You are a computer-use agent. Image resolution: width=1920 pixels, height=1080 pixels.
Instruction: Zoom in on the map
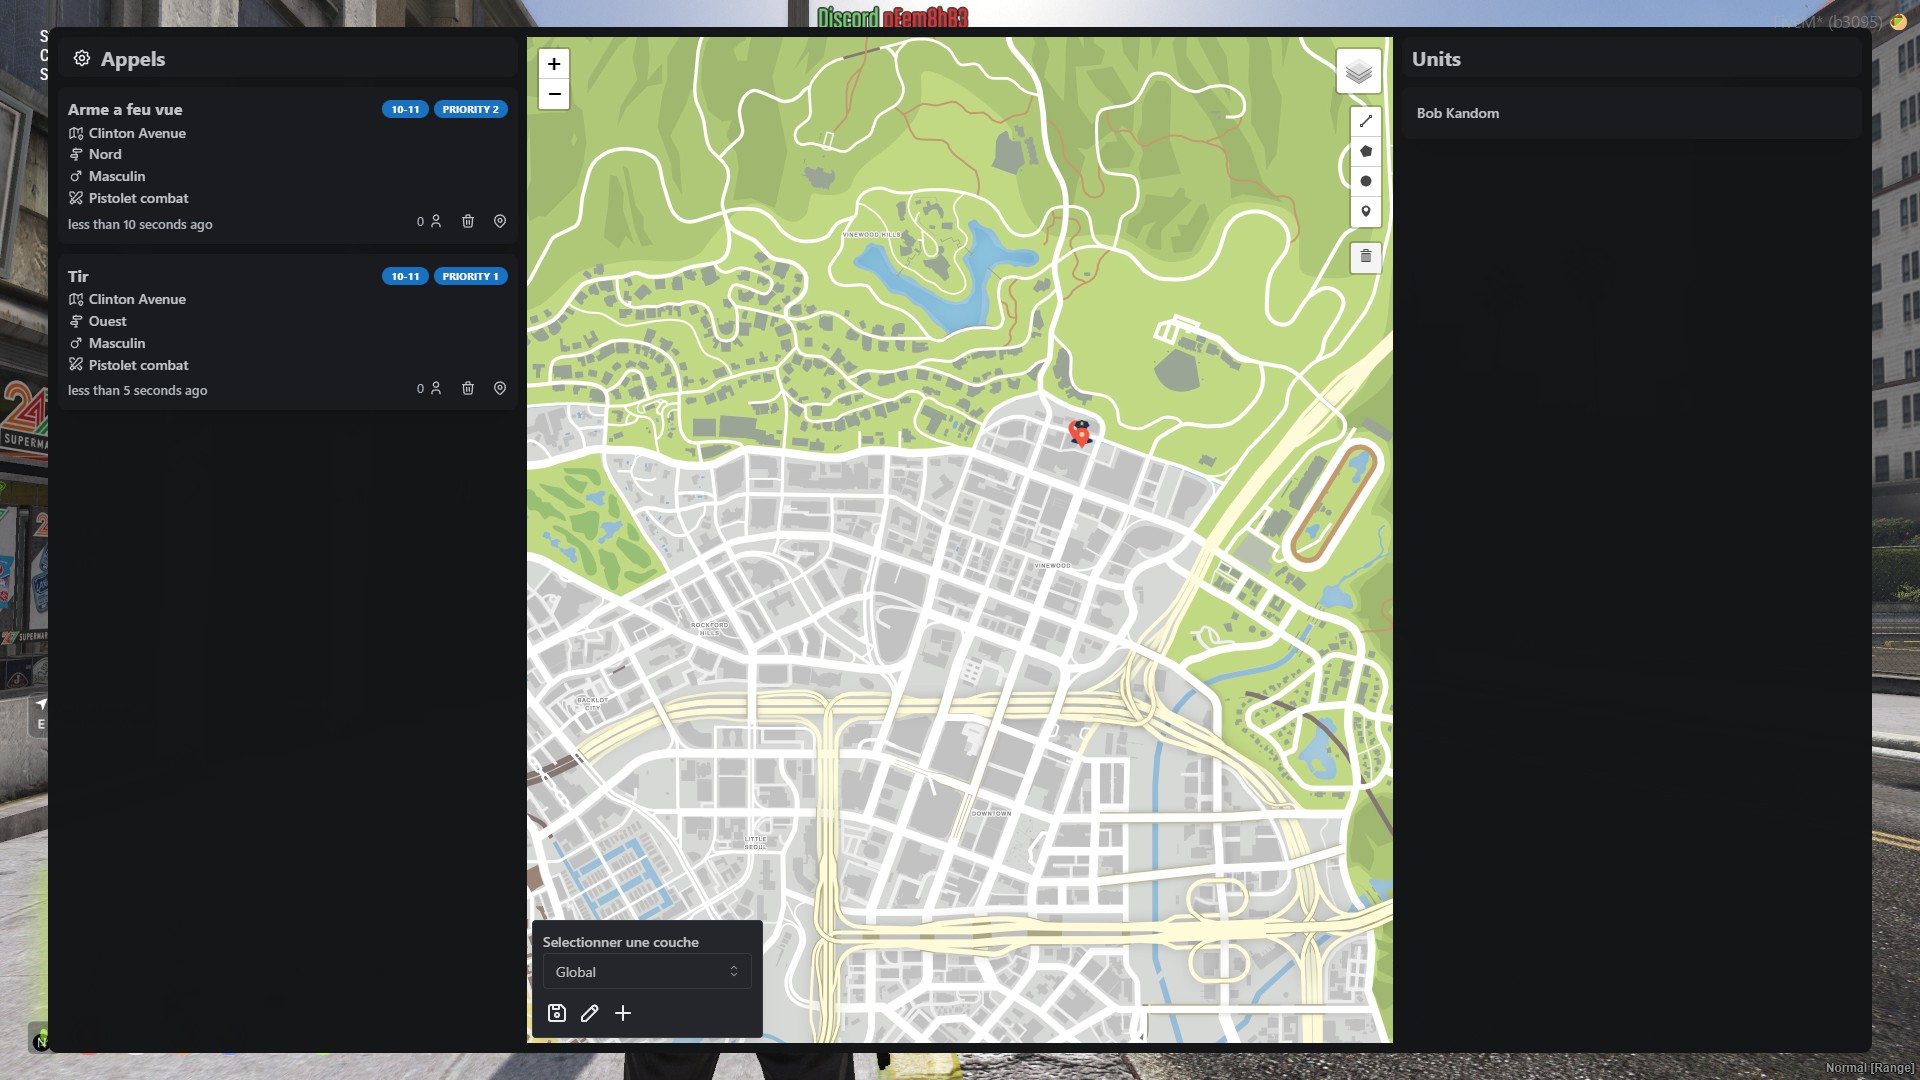click(x=554, y=64)
